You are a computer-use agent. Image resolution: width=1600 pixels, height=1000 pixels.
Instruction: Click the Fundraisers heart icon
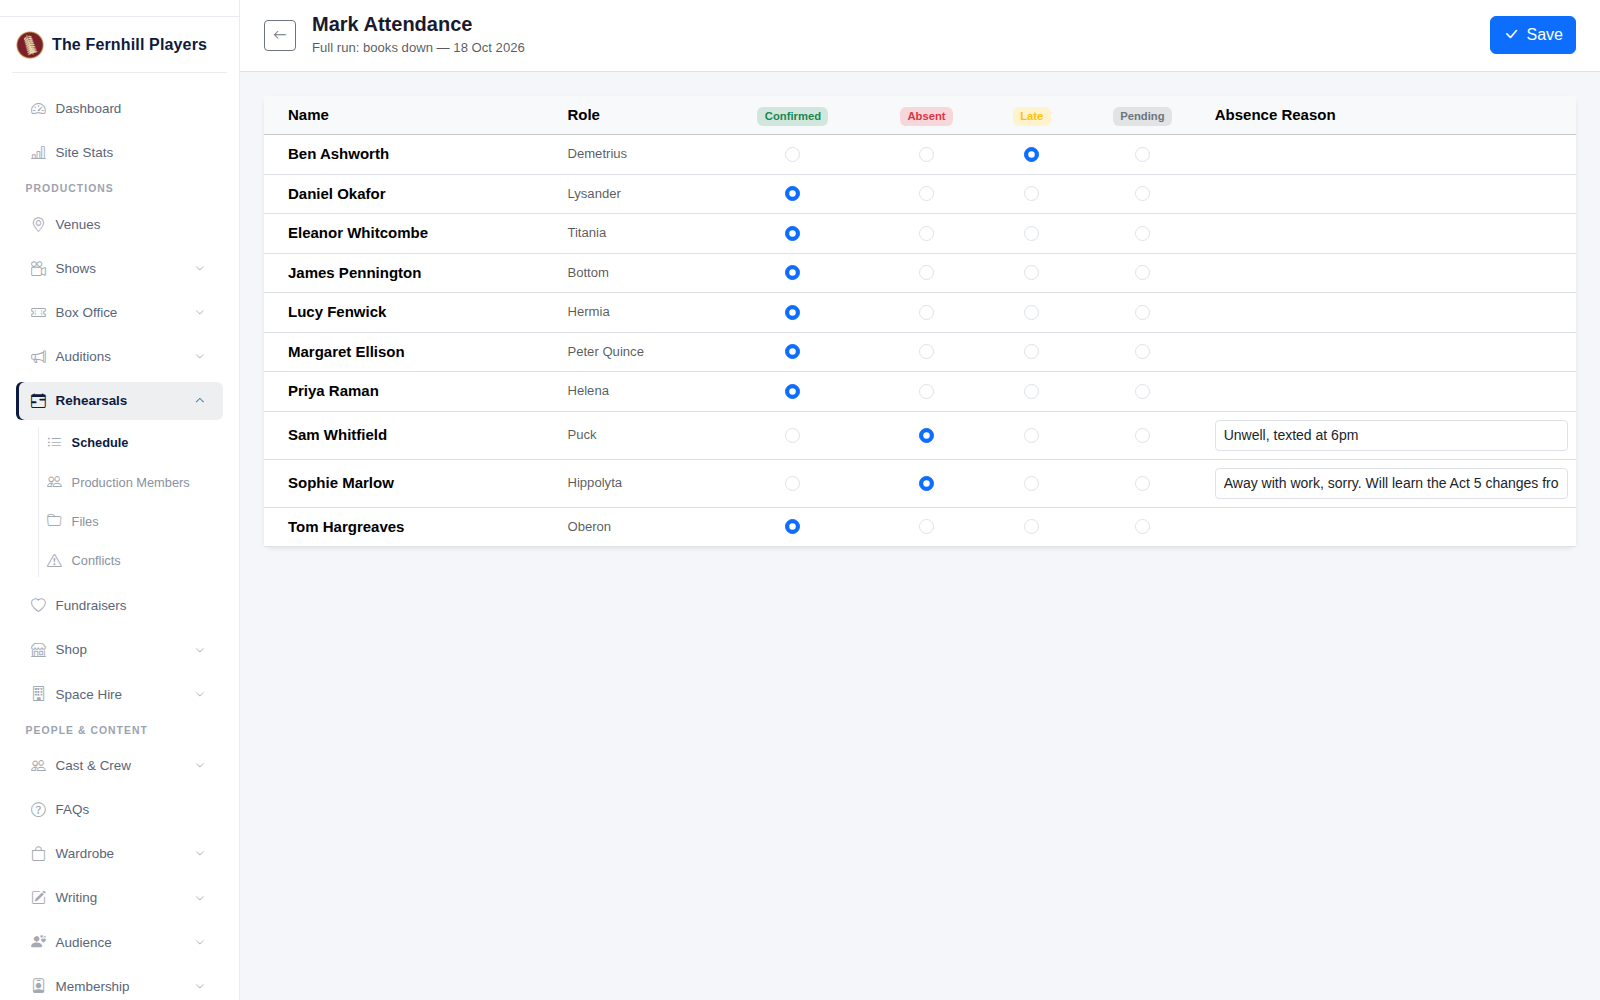39,606
